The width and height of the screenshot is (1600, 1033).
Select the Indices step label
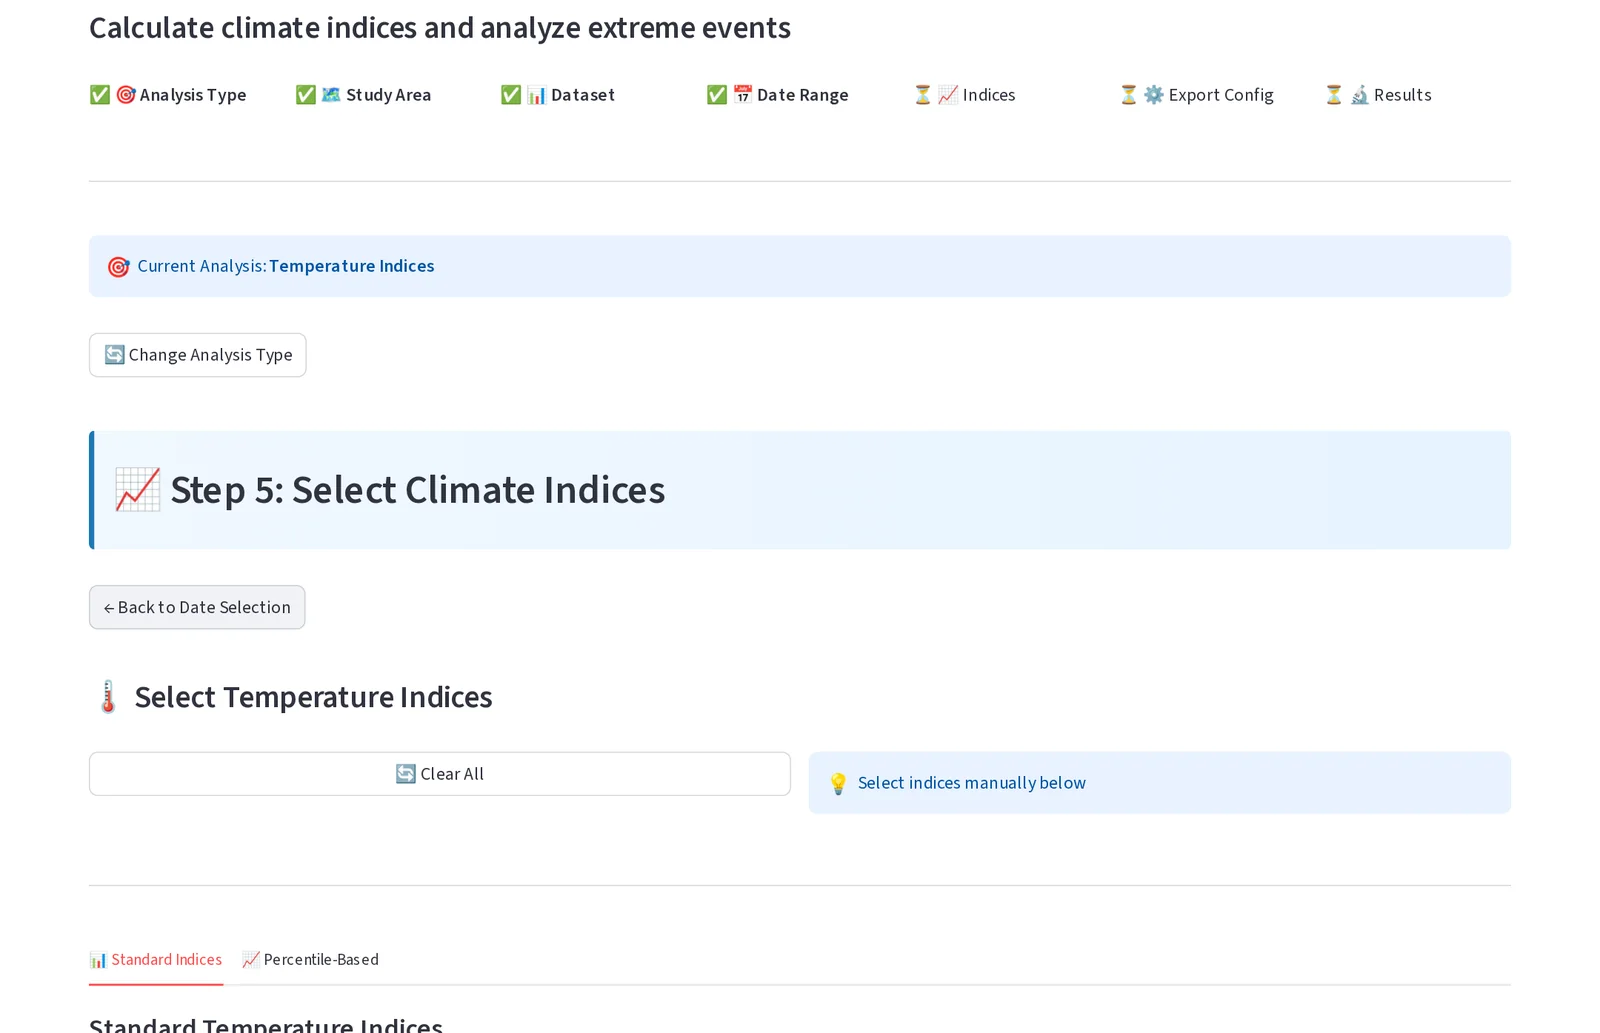pyautogui.click(x=989, y=95)
